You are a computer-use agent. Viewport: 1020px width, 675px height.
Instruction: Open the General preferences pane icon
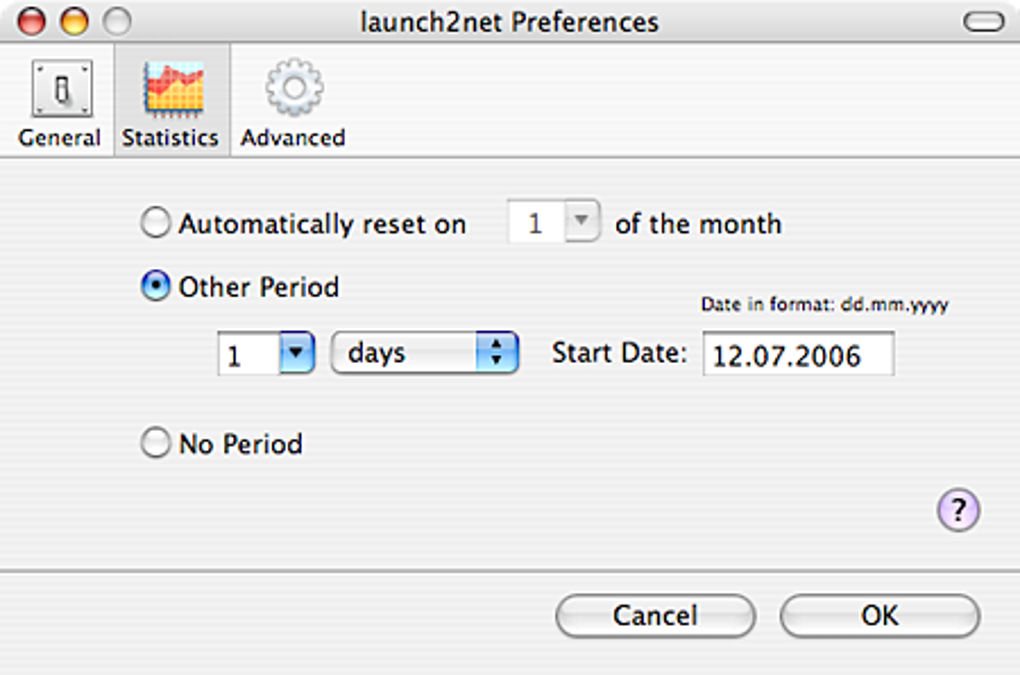coord(60,88)
